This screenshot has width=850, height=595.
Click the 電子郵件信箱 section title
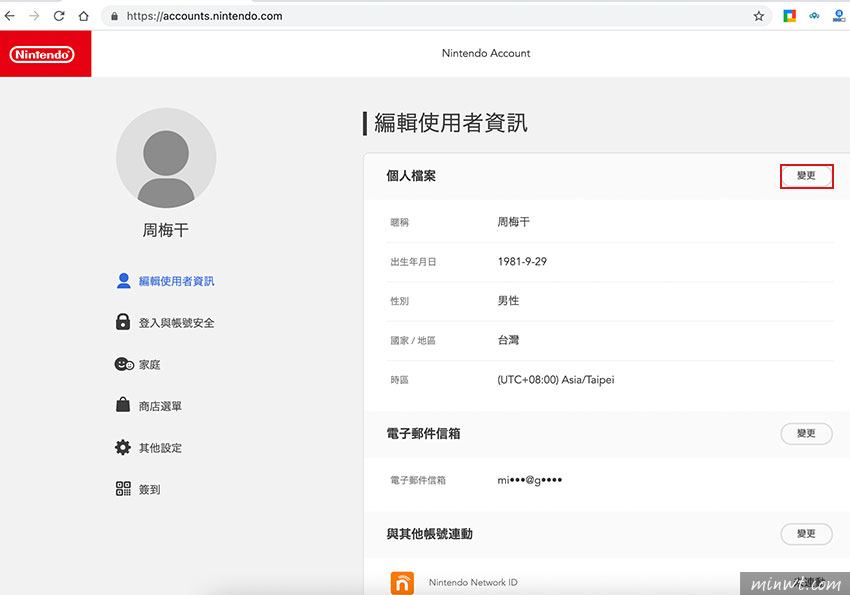click(423, 434)
